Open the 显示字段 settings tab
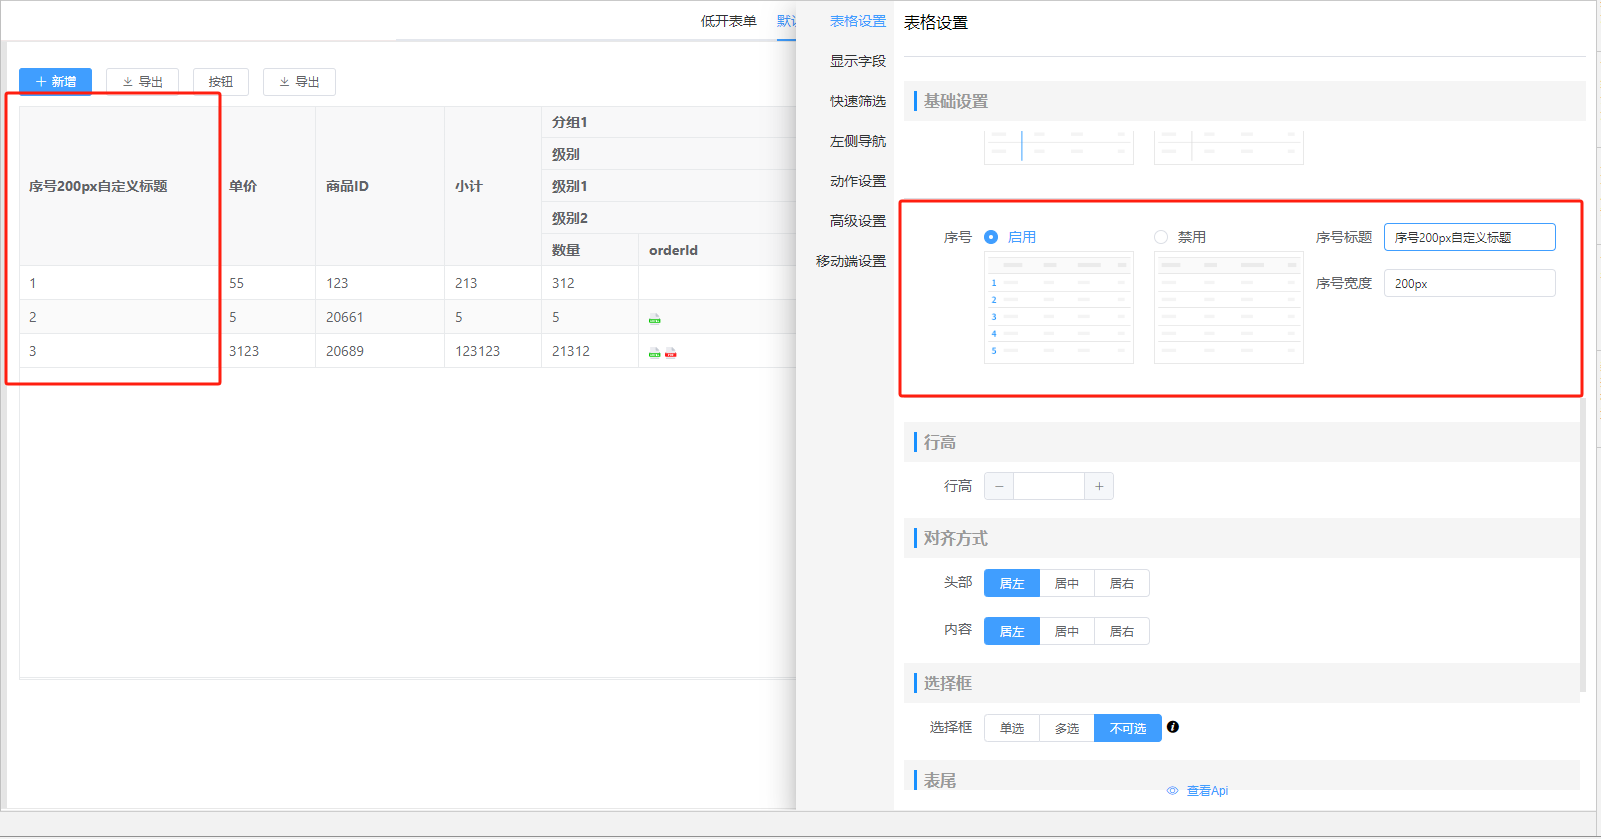Viewport: 1601px width, 839px height. 857,61
